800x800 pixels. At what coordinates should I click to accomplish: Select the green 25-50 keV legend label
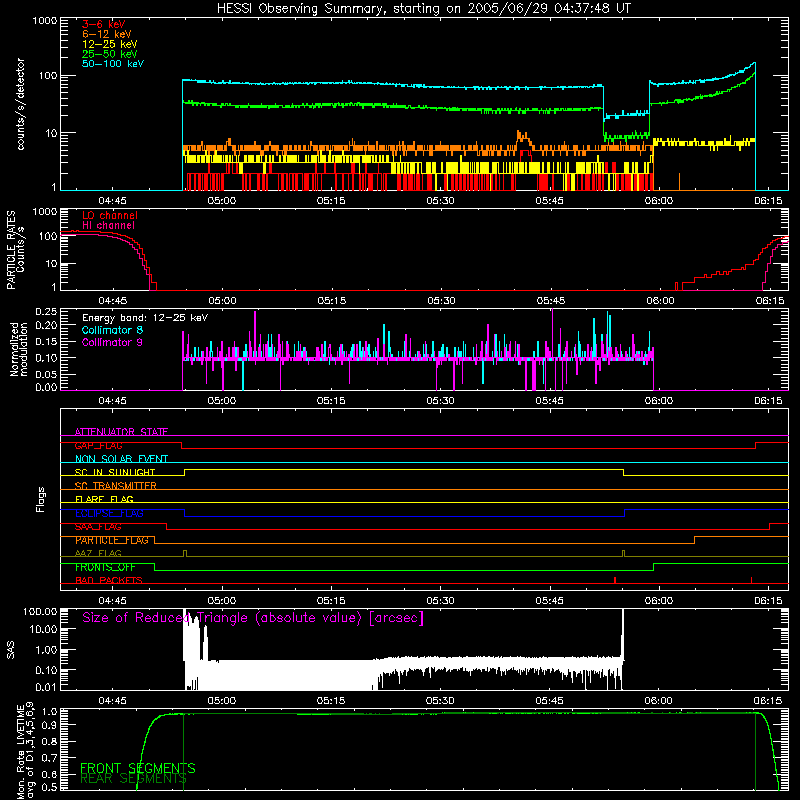pyautogui.click(x=110, y=54)
